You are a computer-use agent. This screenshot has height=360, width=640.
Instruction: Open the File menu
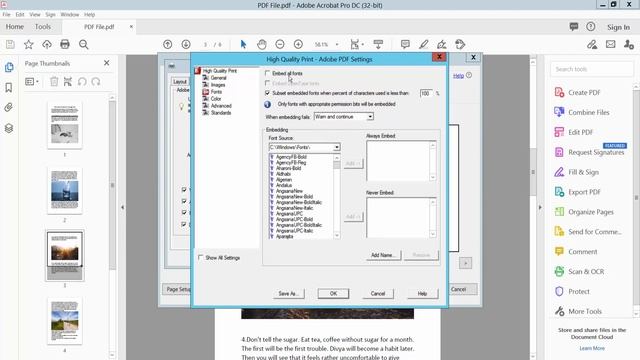pos(7,14)
